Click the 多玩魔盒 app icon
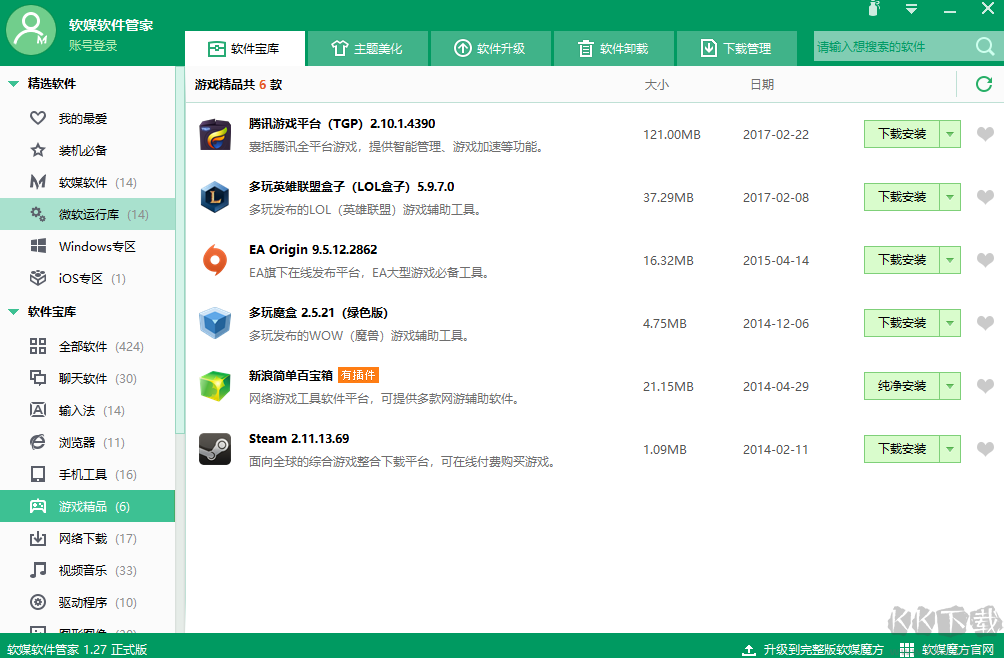 215,323
